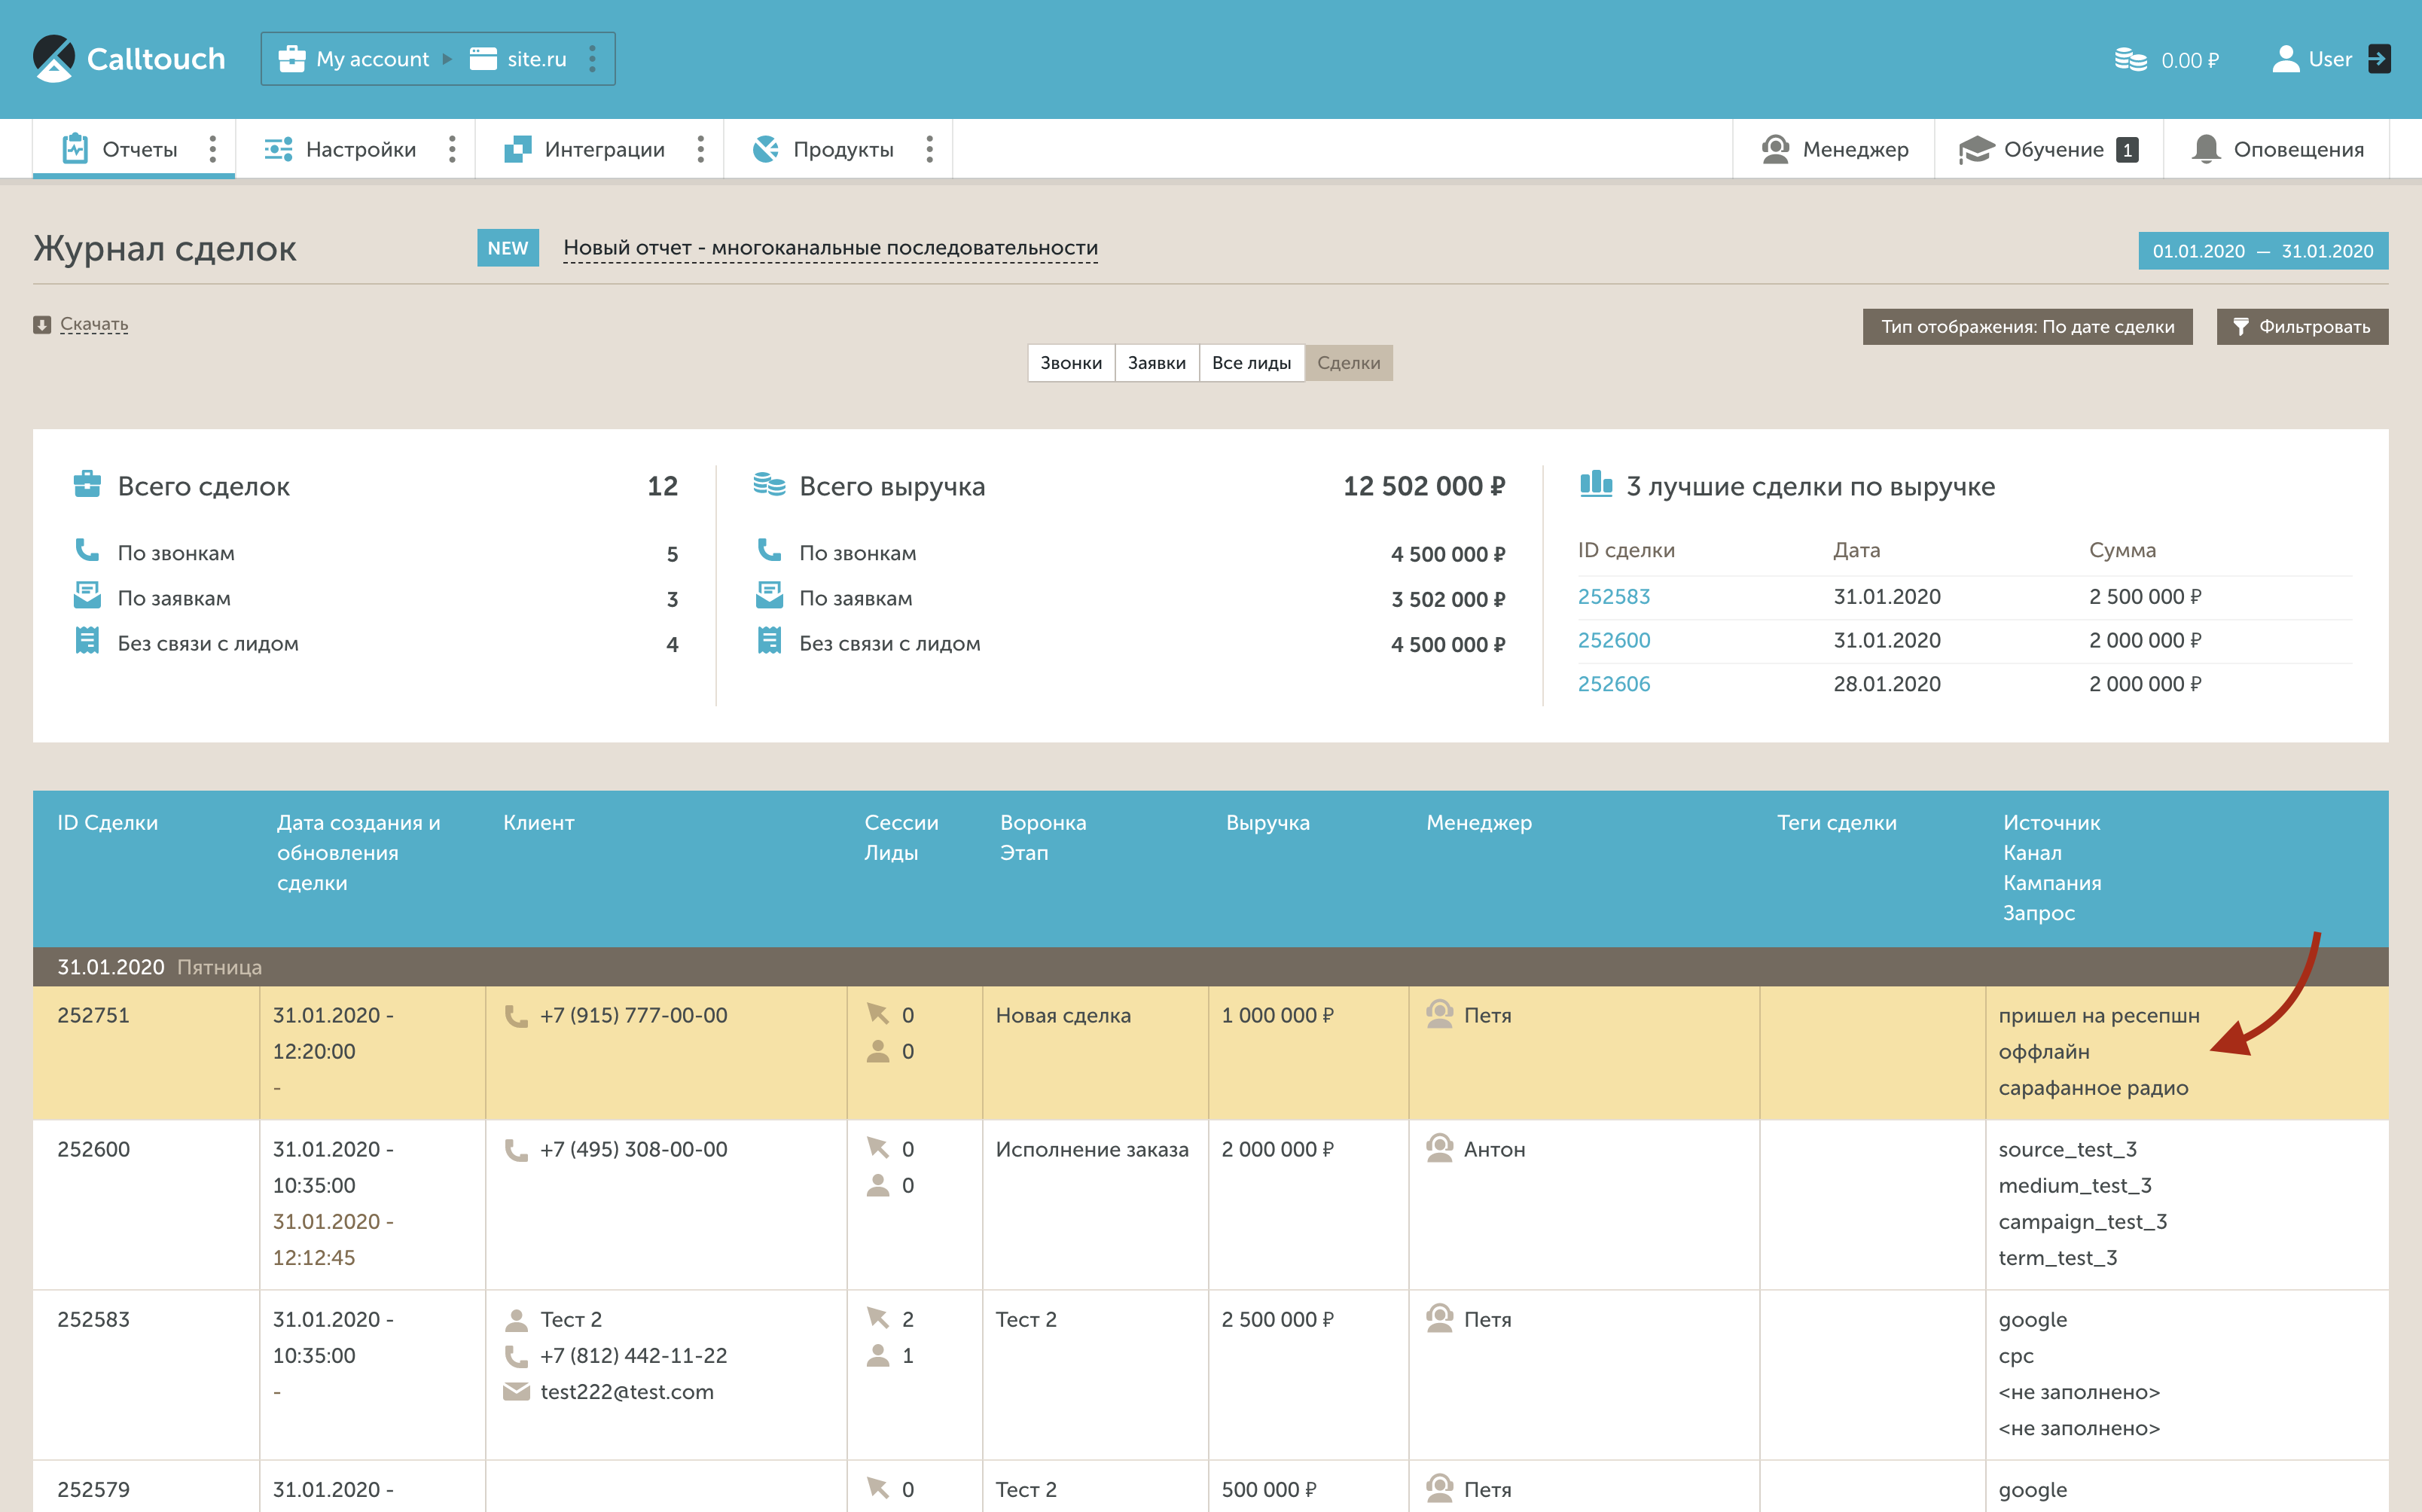The width and height of the screenshot is (2422, 1512).
Task: Click the Теги сделки column header
Action: 1836,823
